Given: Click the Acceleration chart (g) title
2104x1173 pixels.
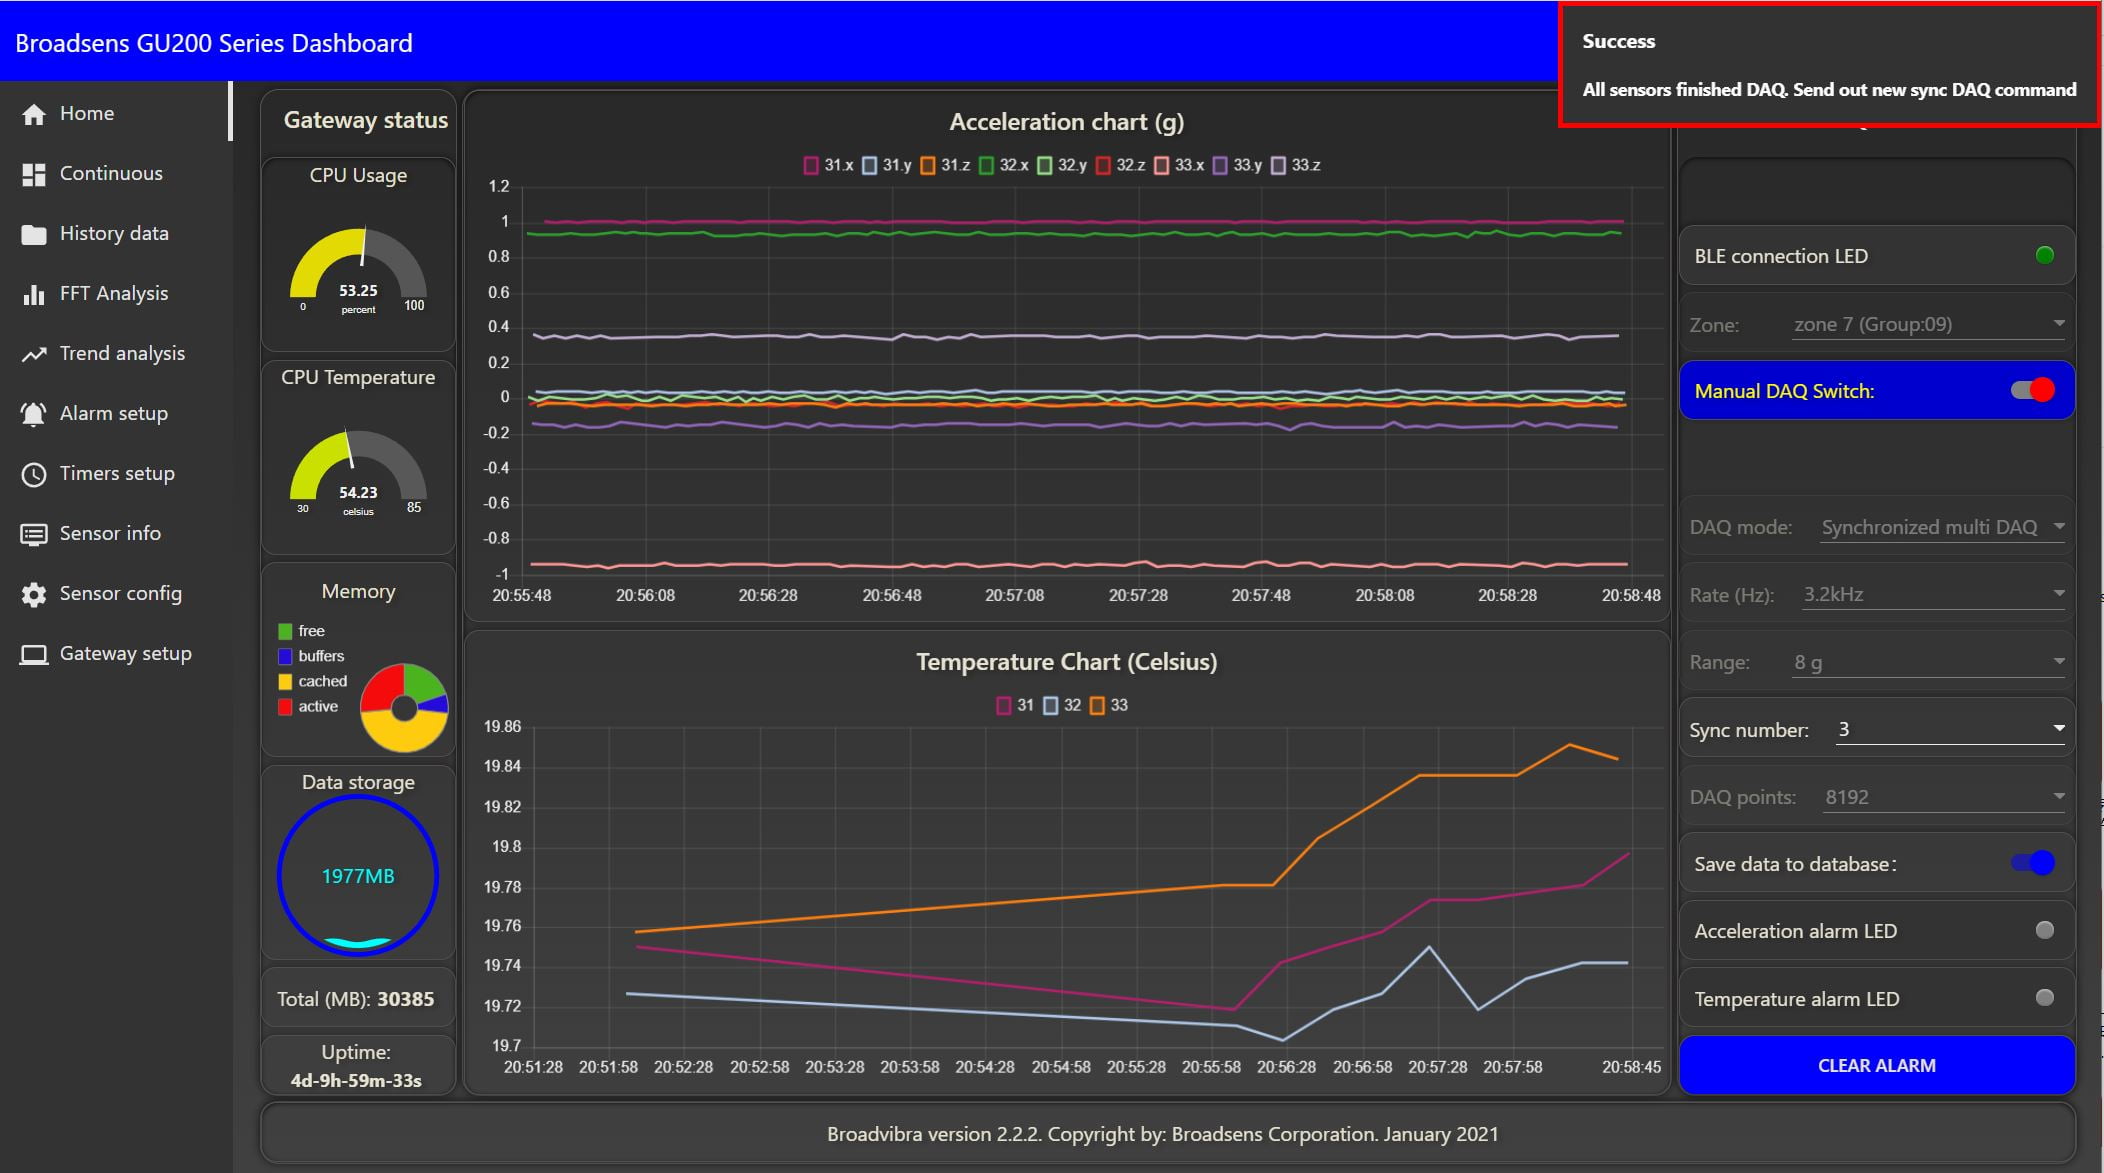Looking at the screenshot, I should click(x=1066, y=121).
